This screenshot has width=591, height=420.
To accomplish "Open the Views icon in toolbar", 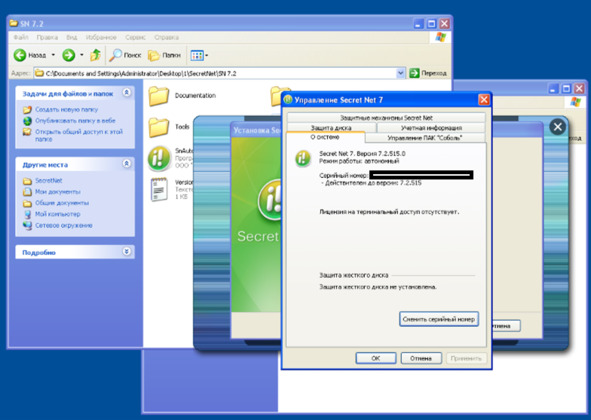I will [x=197, y=55].
